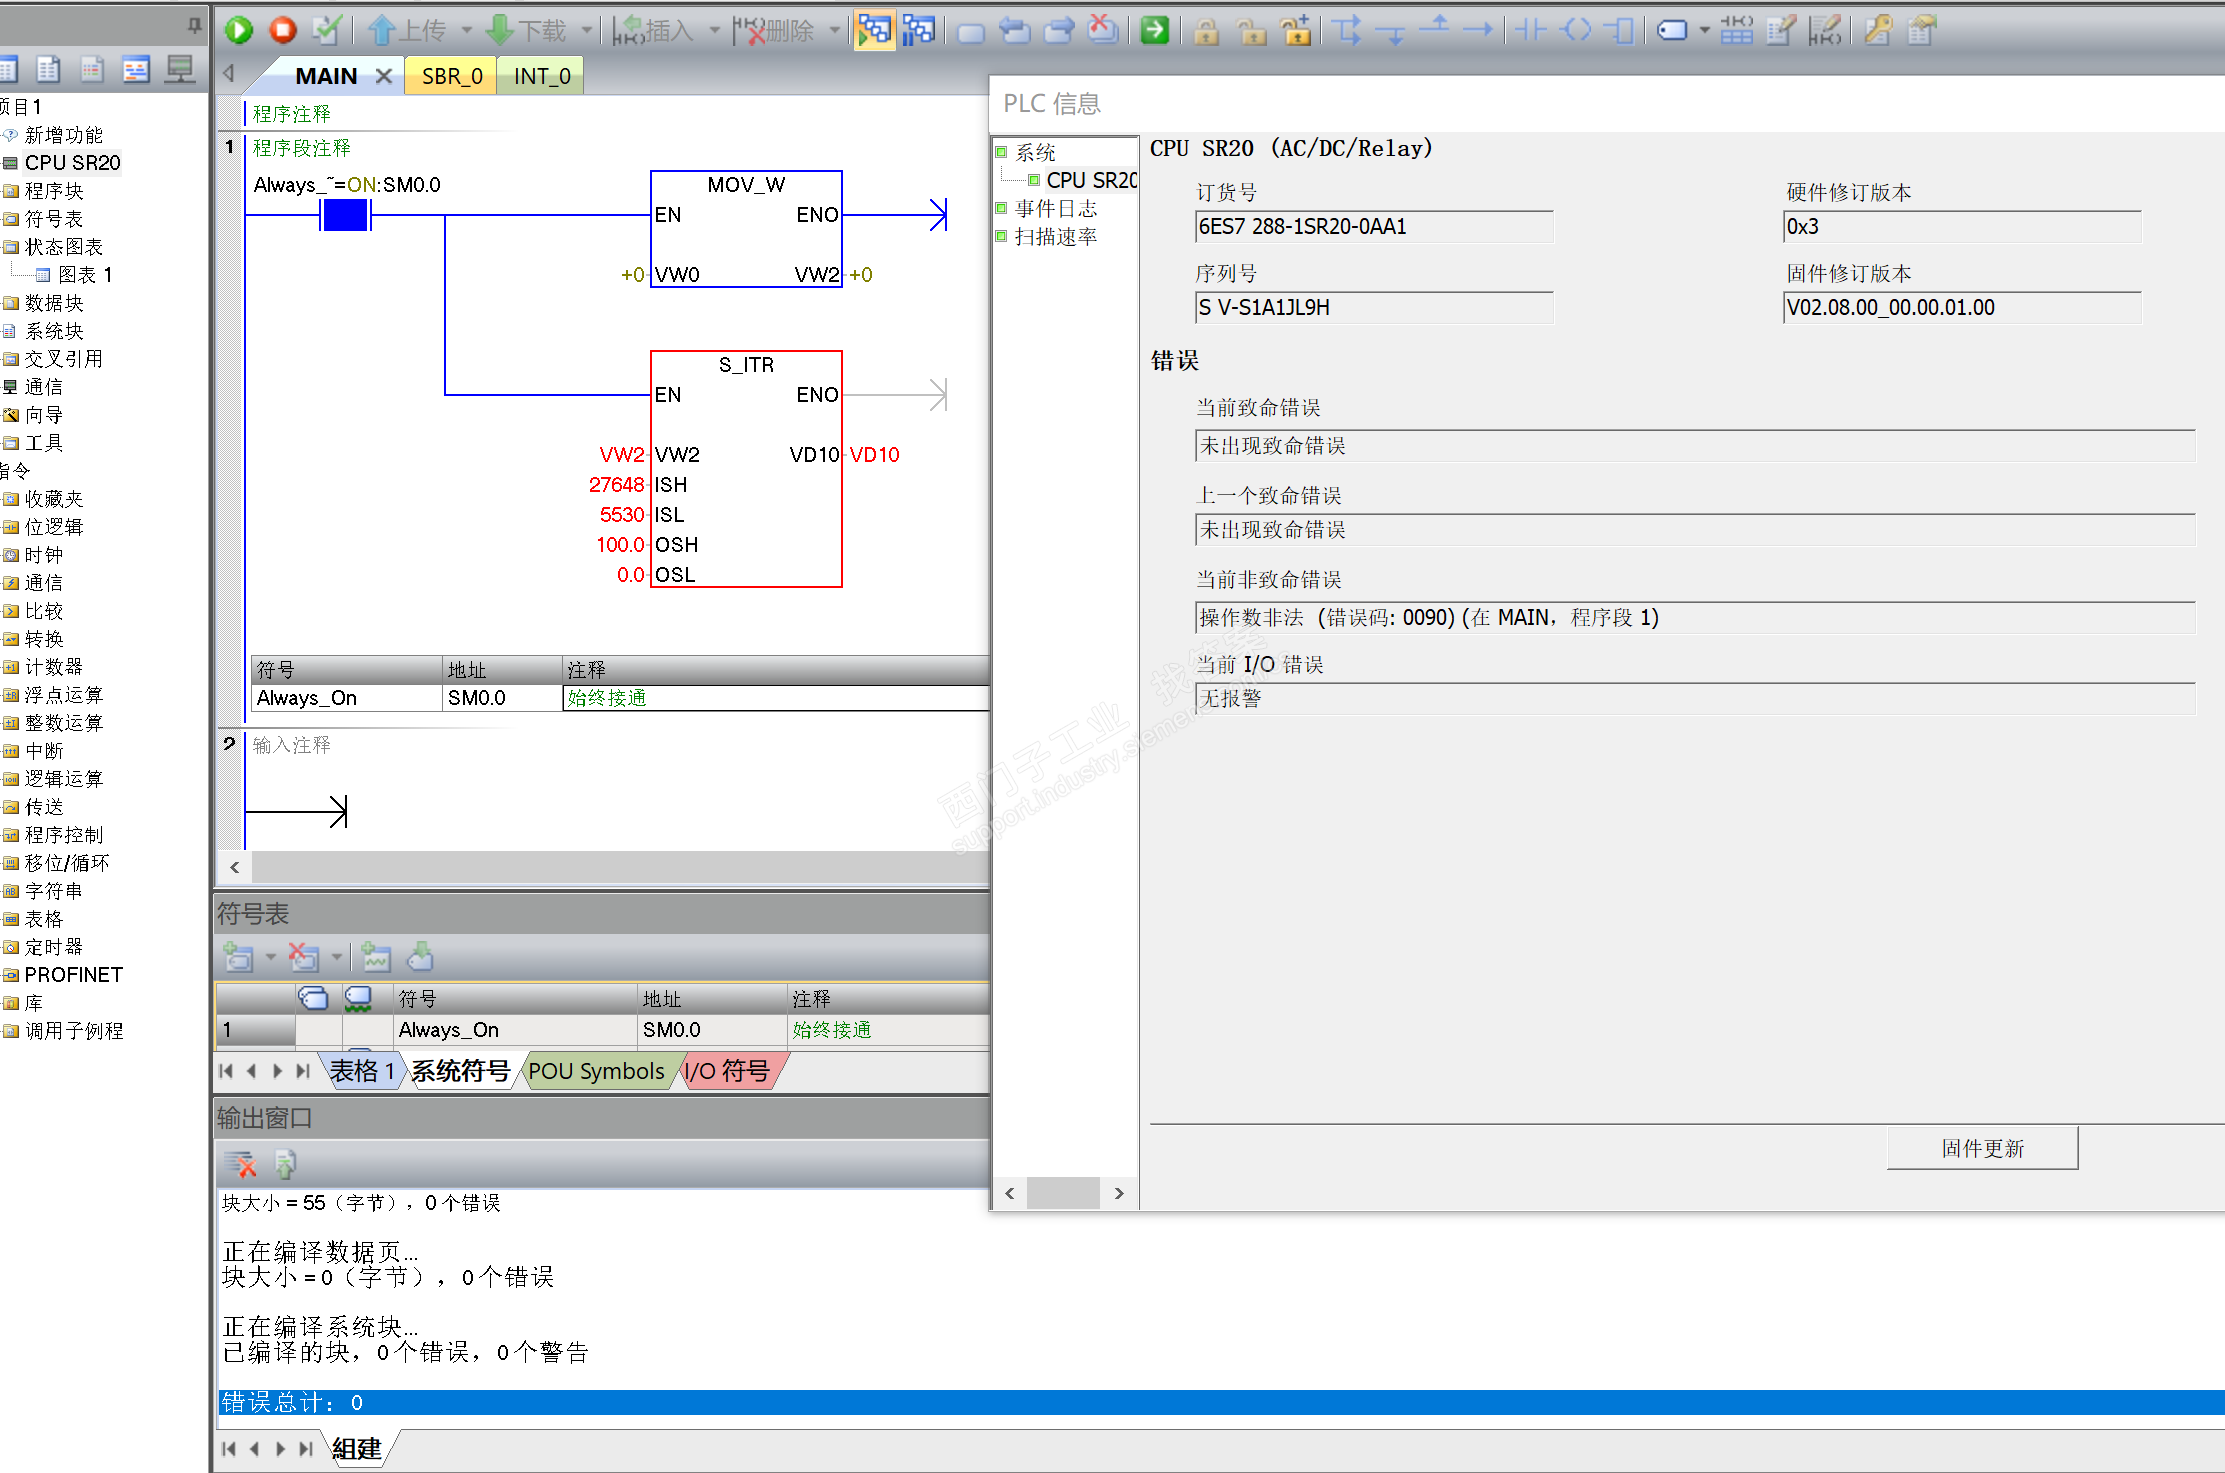Click the green RUN button
The width and height of the screenshot is (2225, 1473).
click(x=239, y=30)
